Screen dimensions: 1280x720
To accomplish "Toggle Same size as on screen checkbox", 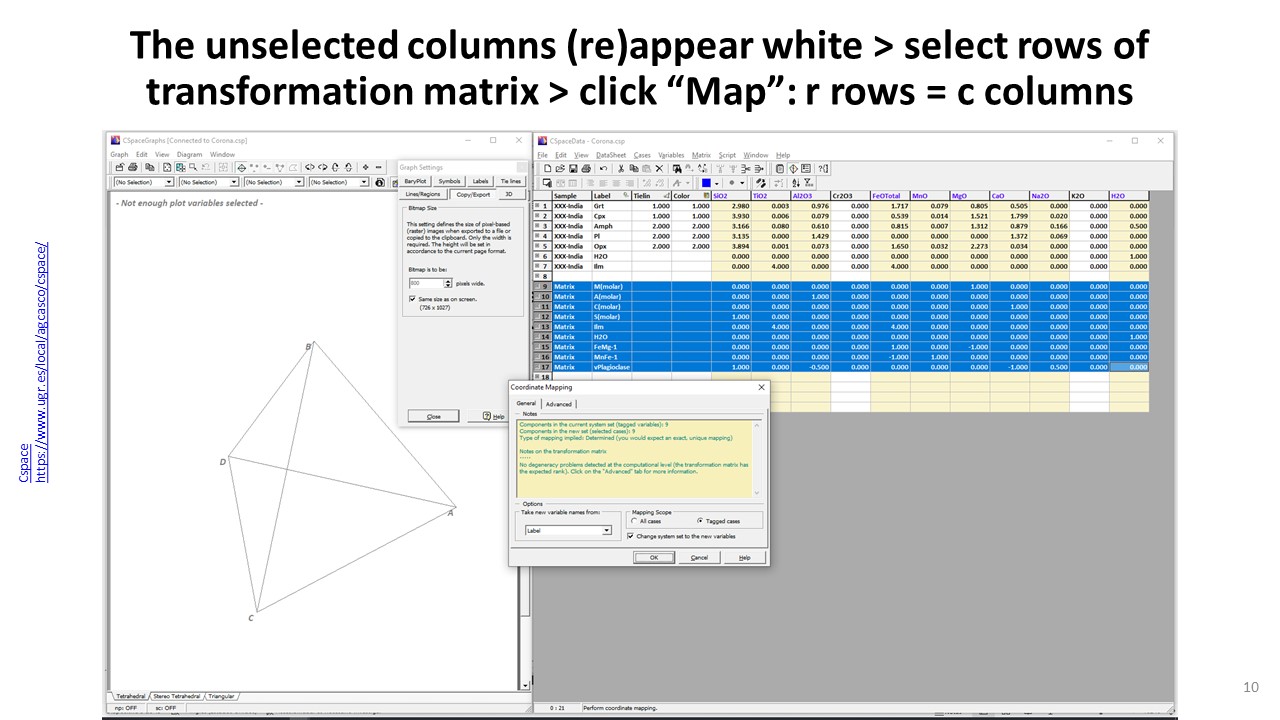I will pos(412,299).
